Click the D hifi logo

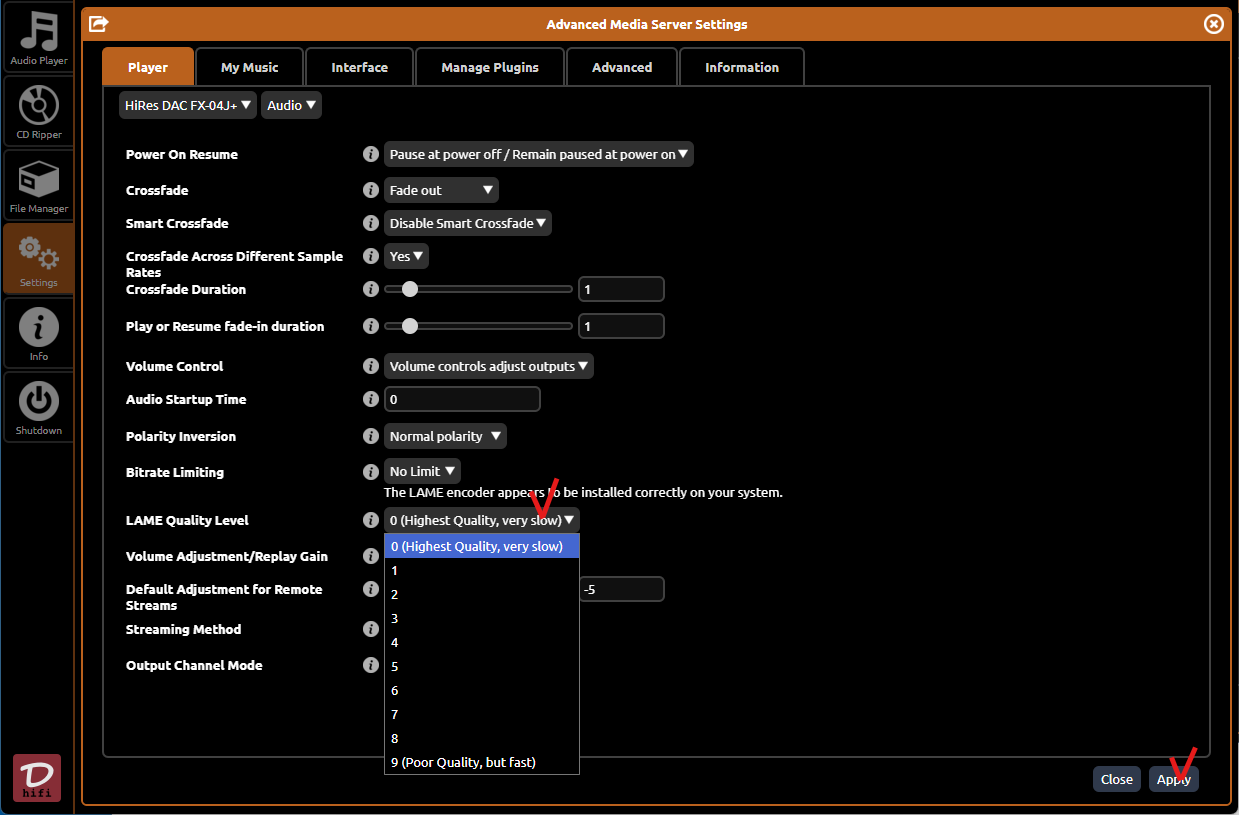tap(37, 777)
